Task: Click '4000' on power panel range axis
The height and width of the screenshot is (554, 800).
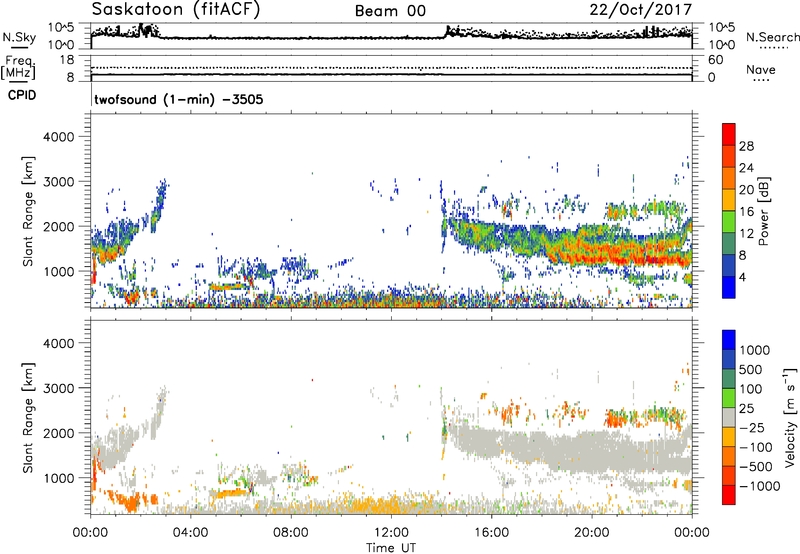Action: [x=59, y=137]
